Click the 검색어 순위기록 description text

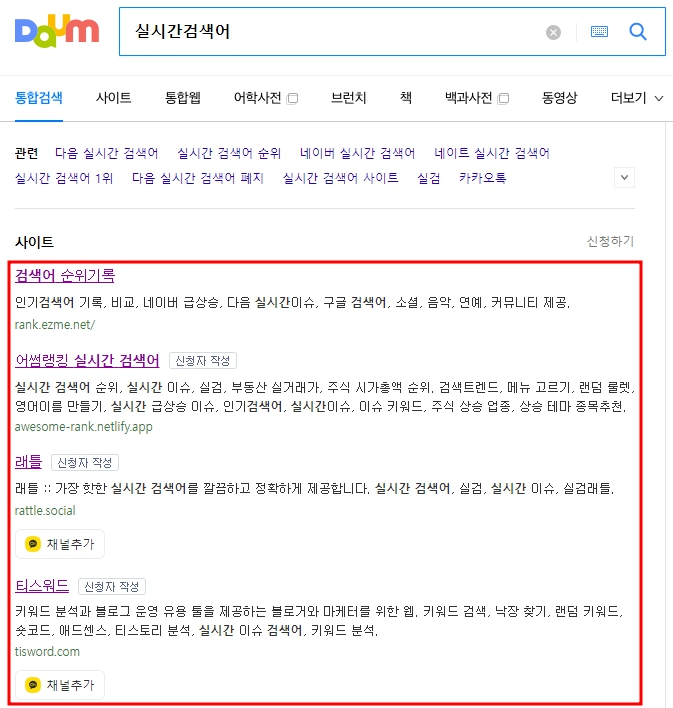(293, 302)
